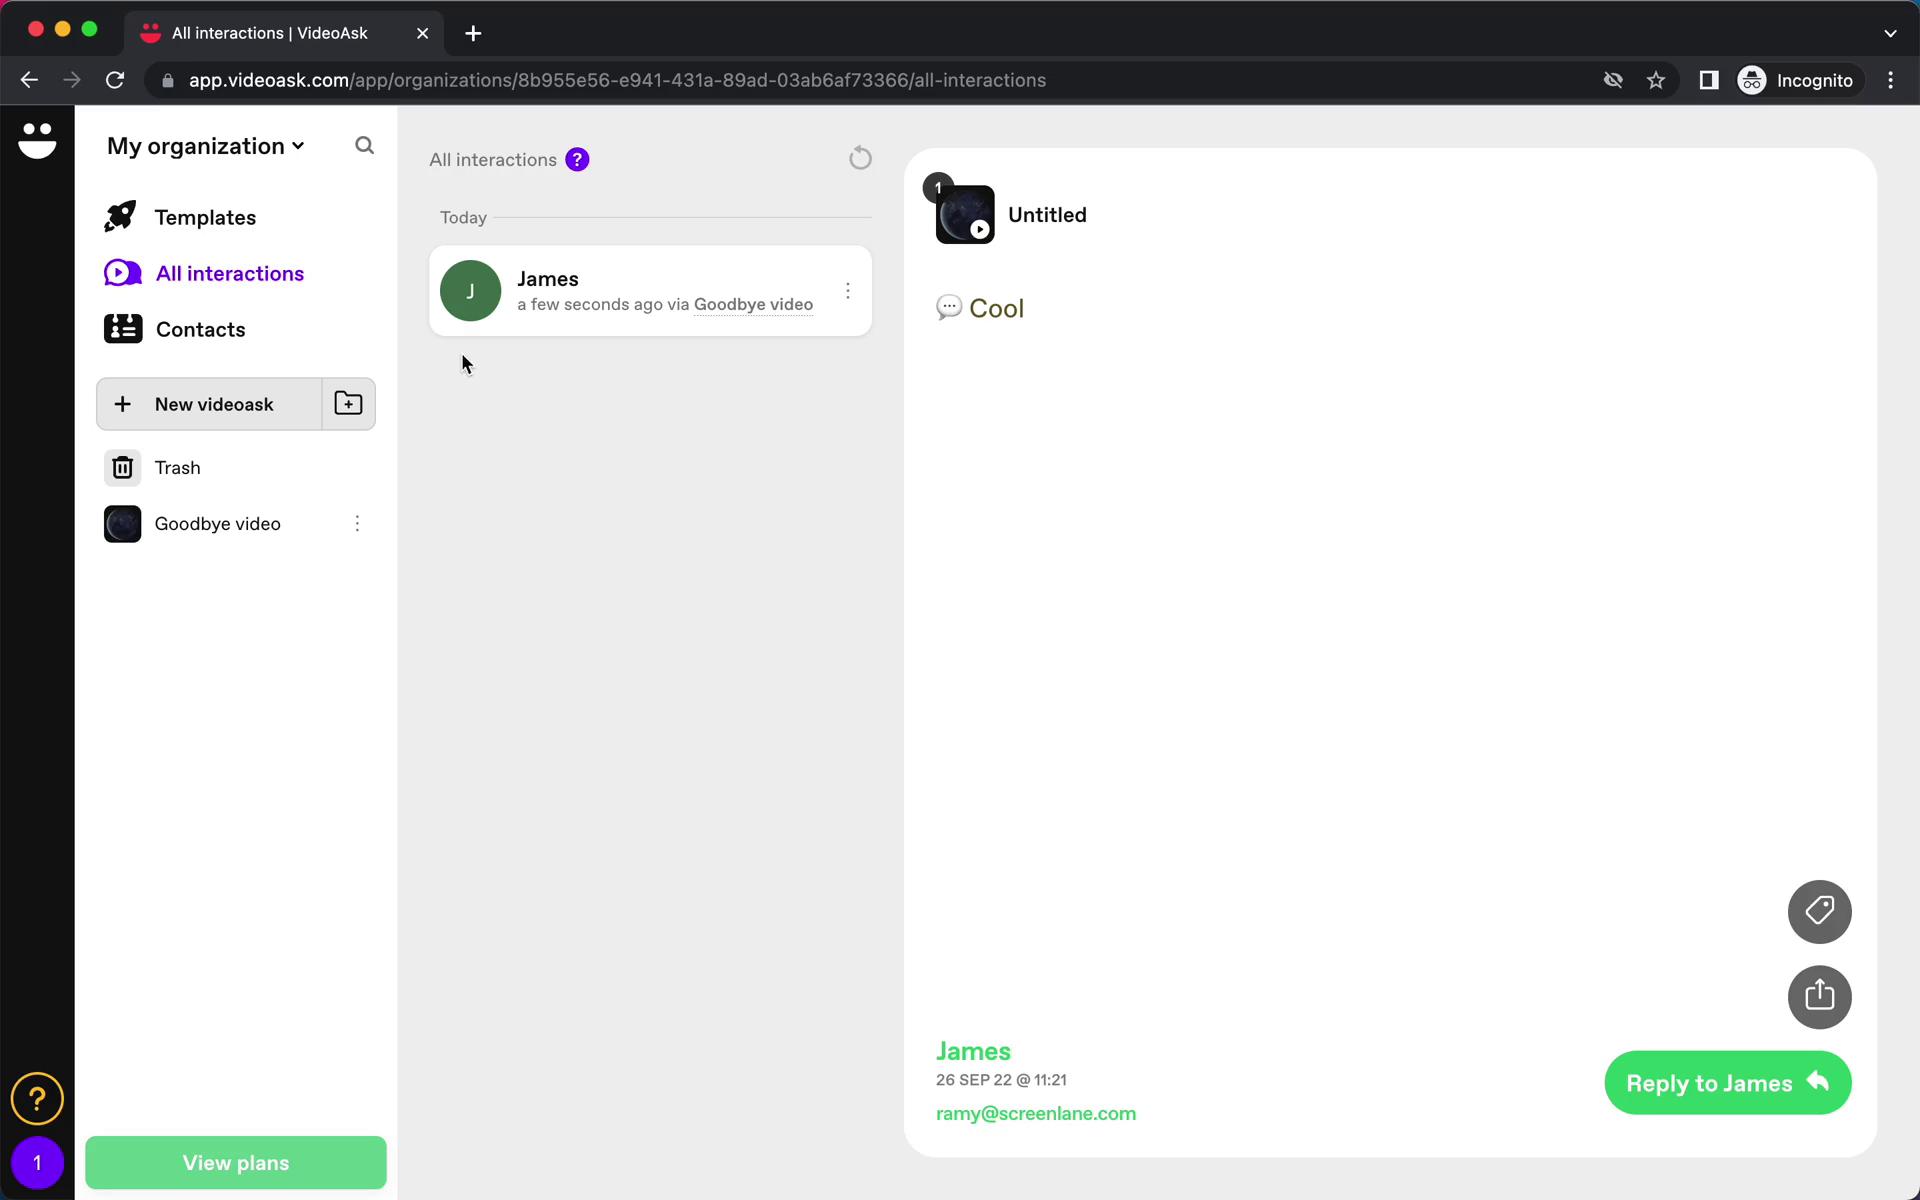
Task: Click ramy@screenlane.com email link
Action: click(x=1035, y=1113)
